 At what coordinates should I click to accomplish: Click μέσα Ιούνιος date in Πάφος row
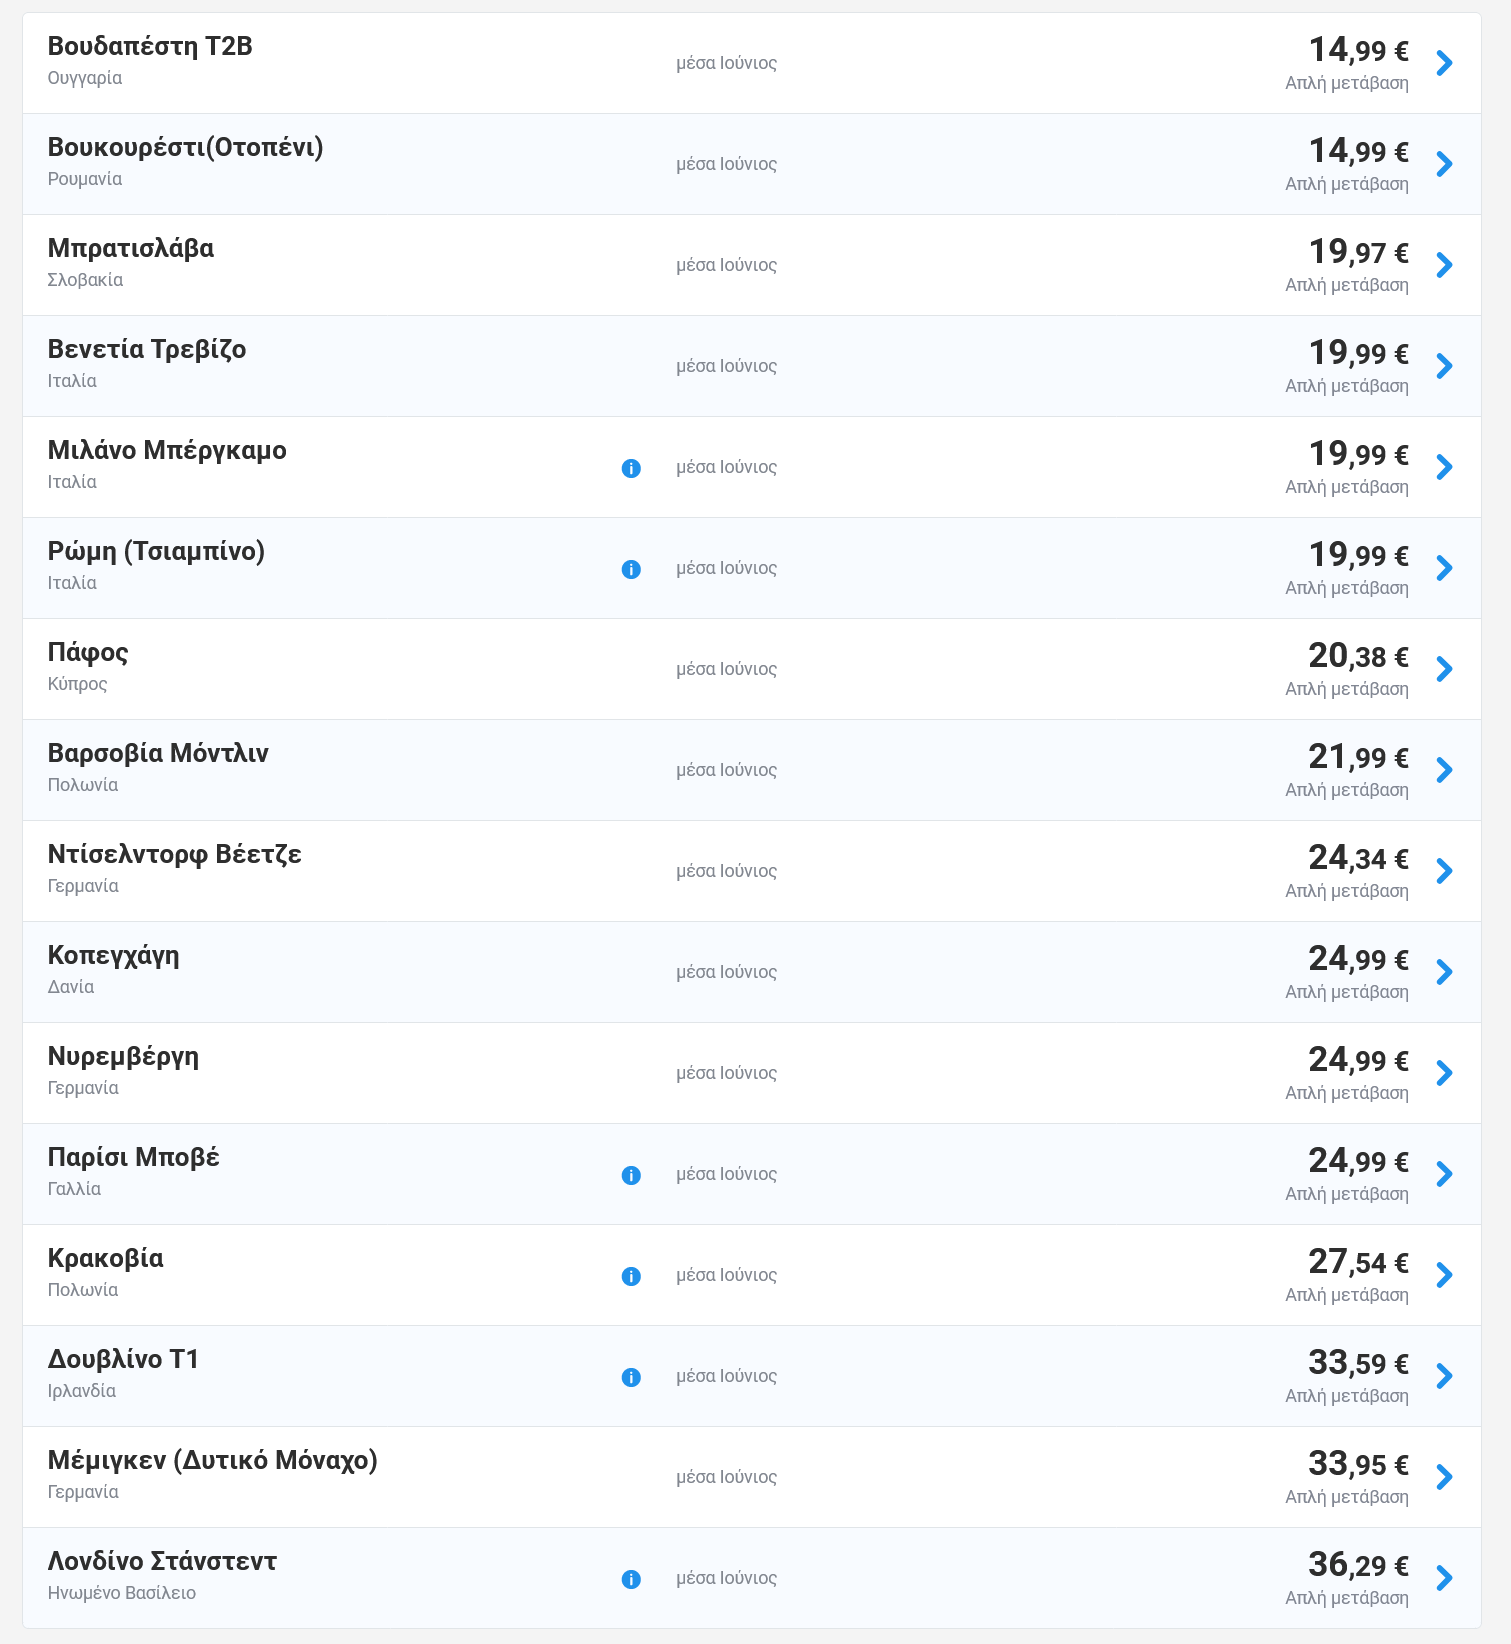pos(726,669)
